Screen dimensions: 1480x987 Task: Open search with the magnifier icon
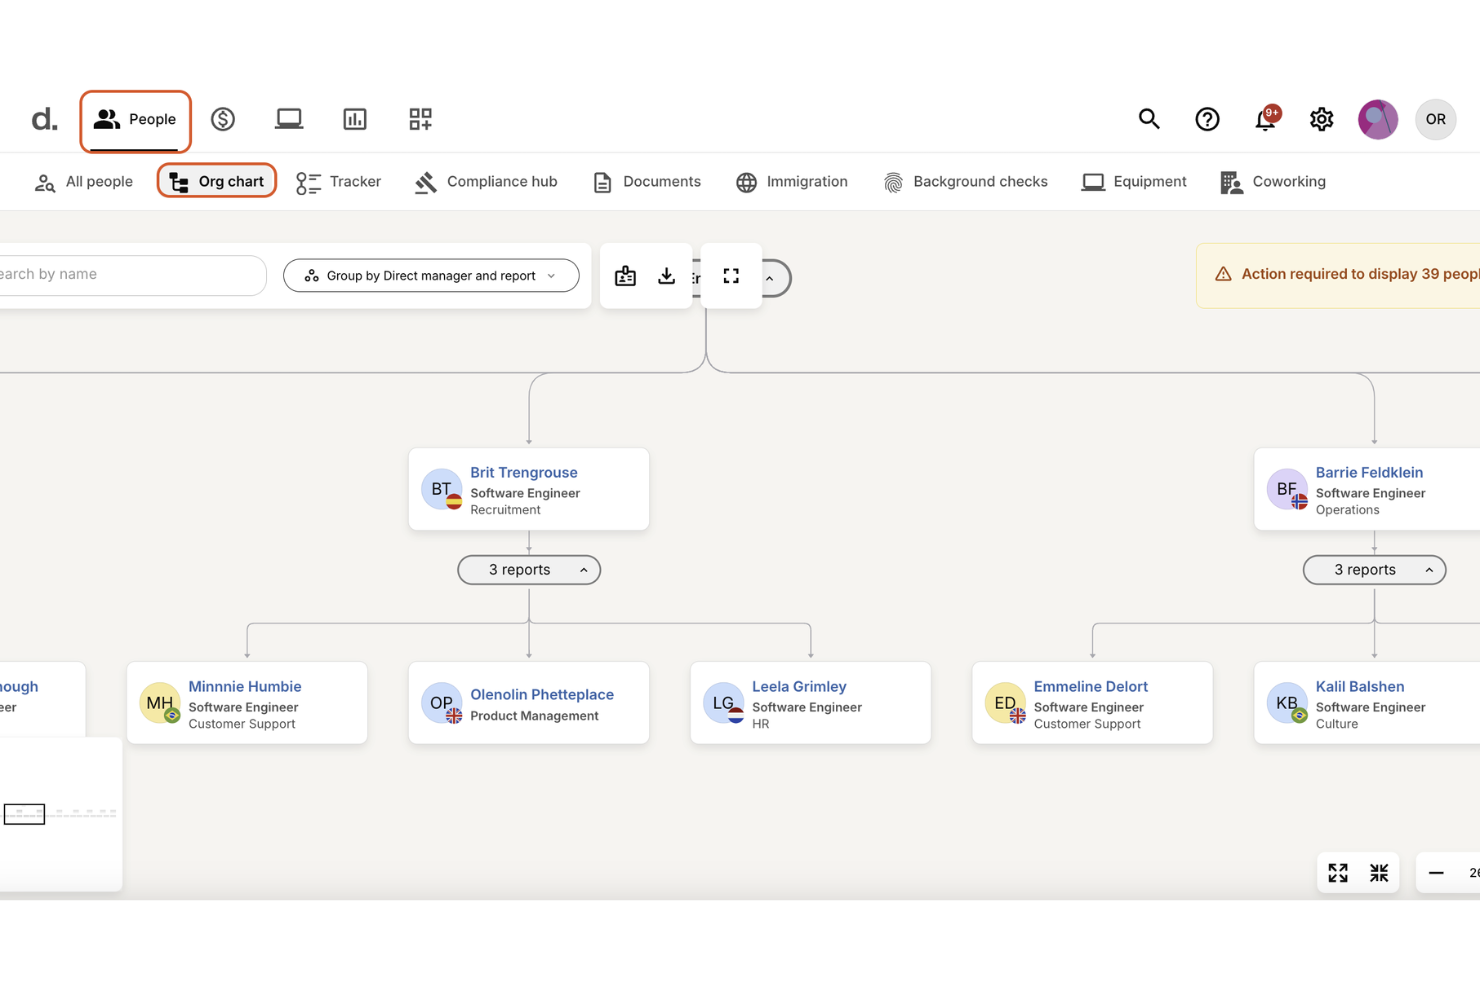coord(1149,119)
